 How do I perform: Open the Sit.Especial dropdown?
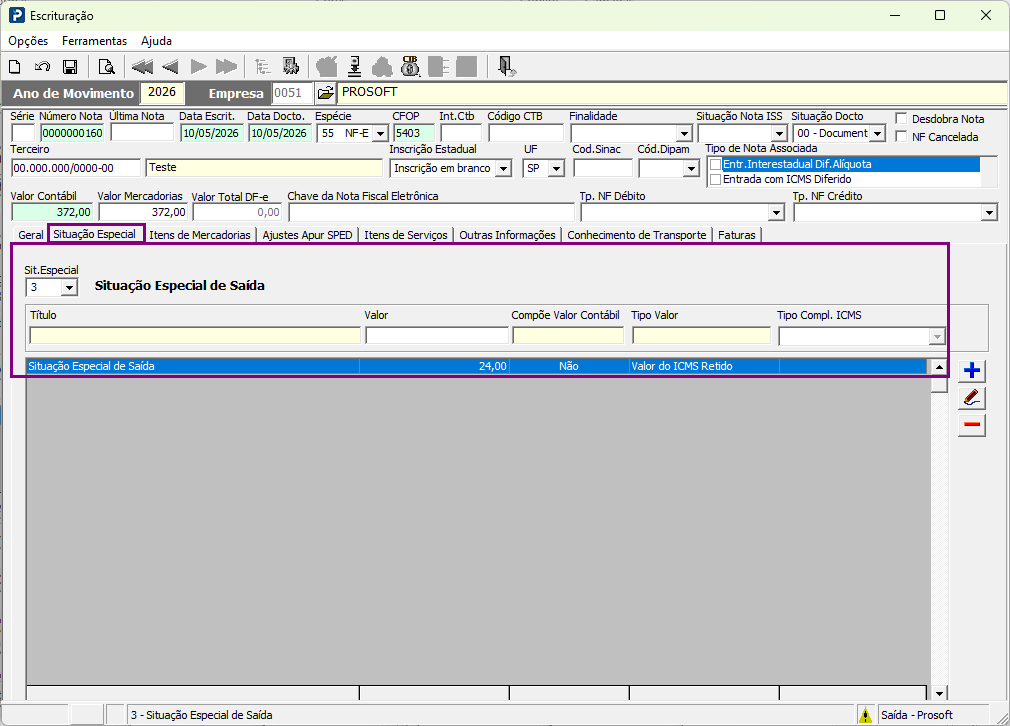coord(69,287)
